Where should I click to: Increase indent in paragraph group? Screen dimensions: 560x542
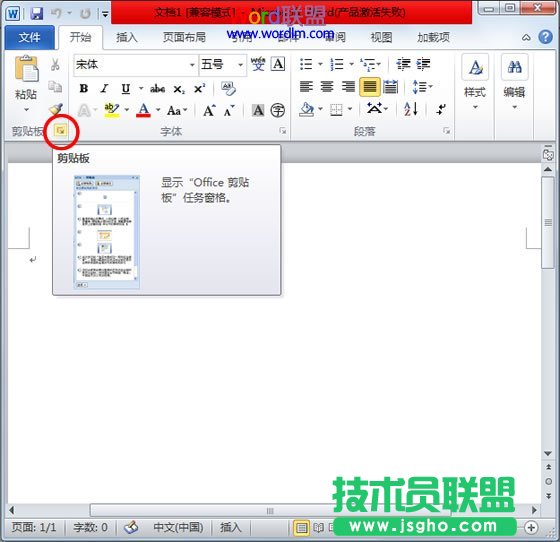[x=424, y=64]
